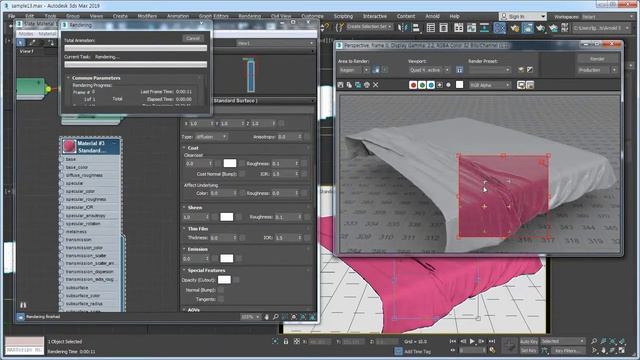Click Edit Region icon next to Area to Render
This screenshot has width=640, height=360.
coord(376,70)
